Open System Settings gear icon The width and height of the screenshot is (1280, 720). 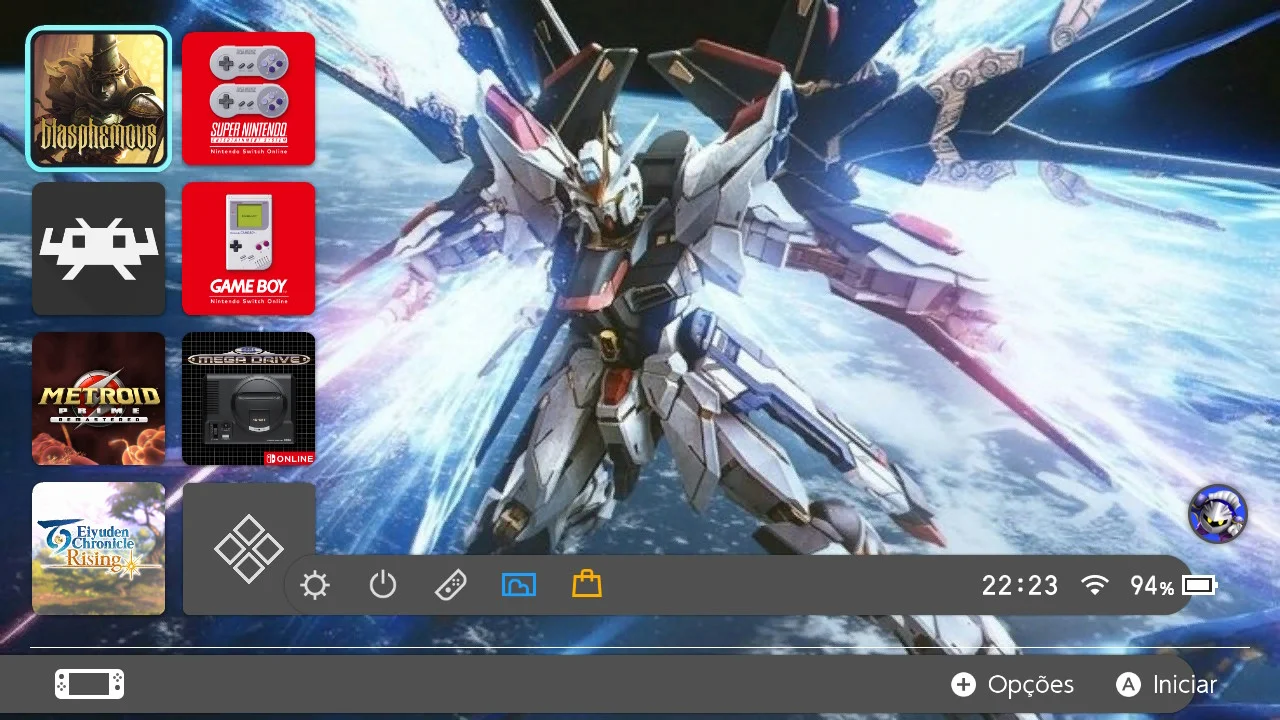click(x=315, y=585)
